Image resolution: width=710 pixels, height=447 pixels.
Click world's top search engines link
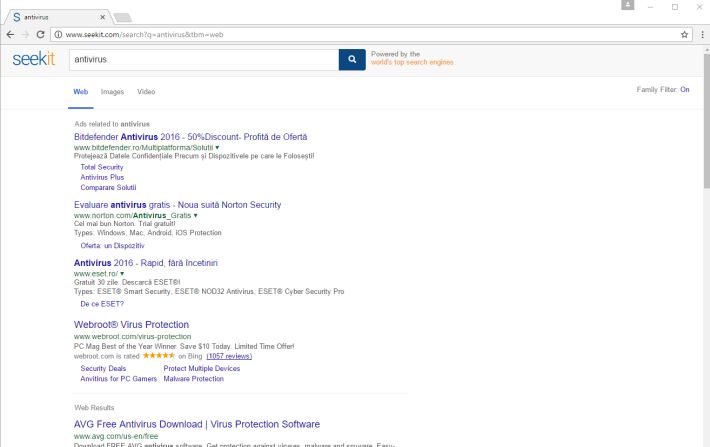pyautogui.click(x=412, y=62)
